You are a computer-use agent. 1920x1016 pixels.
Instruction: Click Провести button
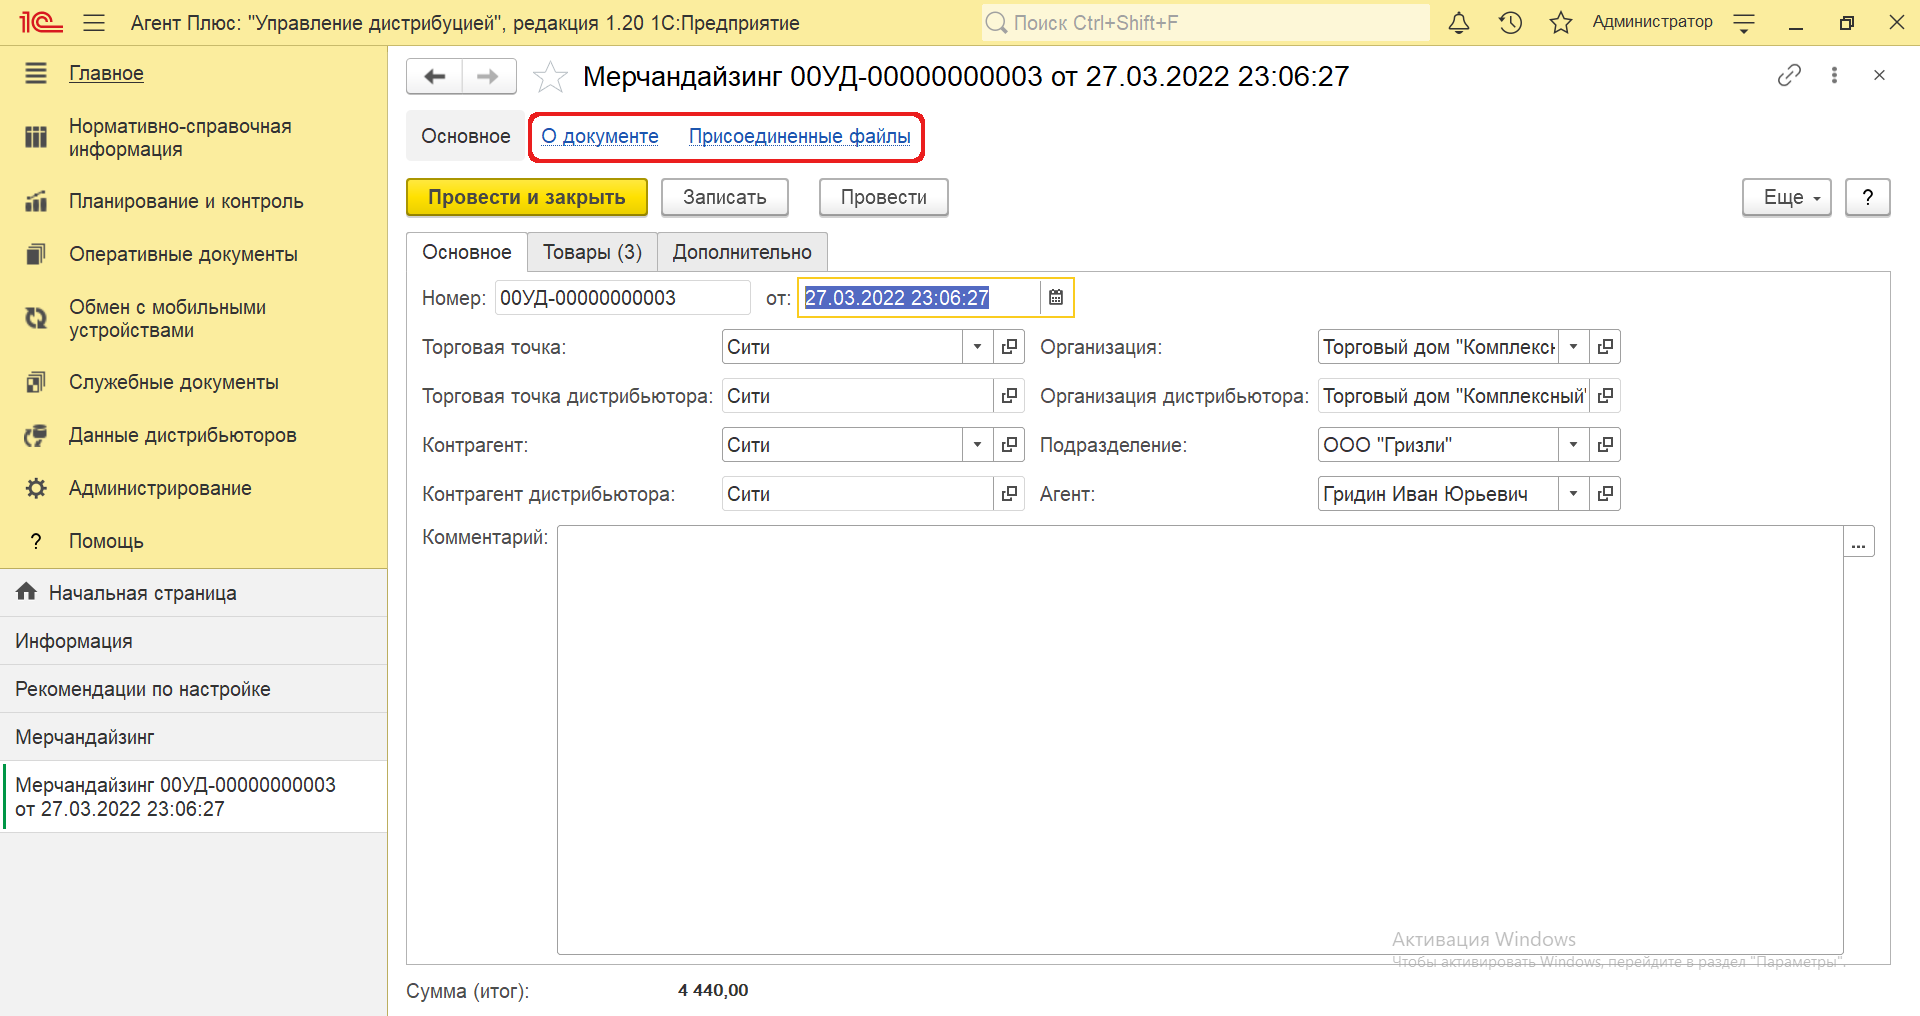pos(884,197)
